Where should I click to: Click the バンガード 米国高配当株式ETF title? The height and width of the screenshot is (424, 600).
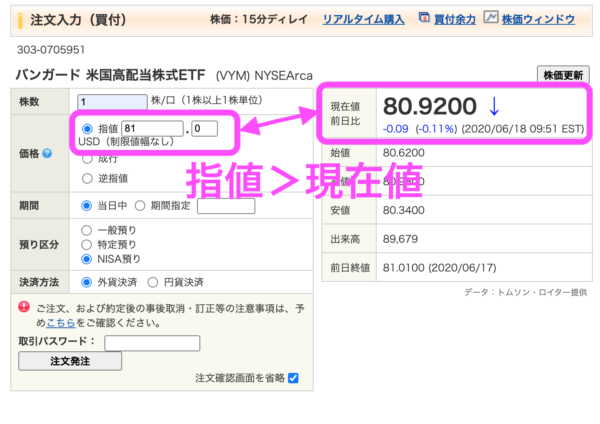click(x=111, y=75)
